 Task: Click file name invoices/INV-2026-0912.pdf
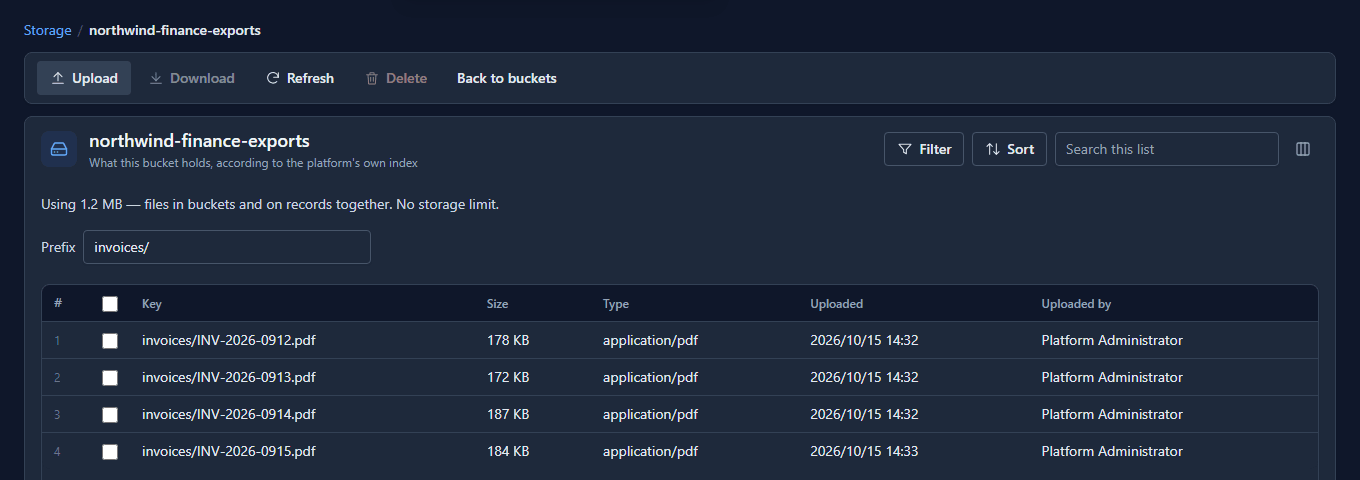click(x=229, y=340)
